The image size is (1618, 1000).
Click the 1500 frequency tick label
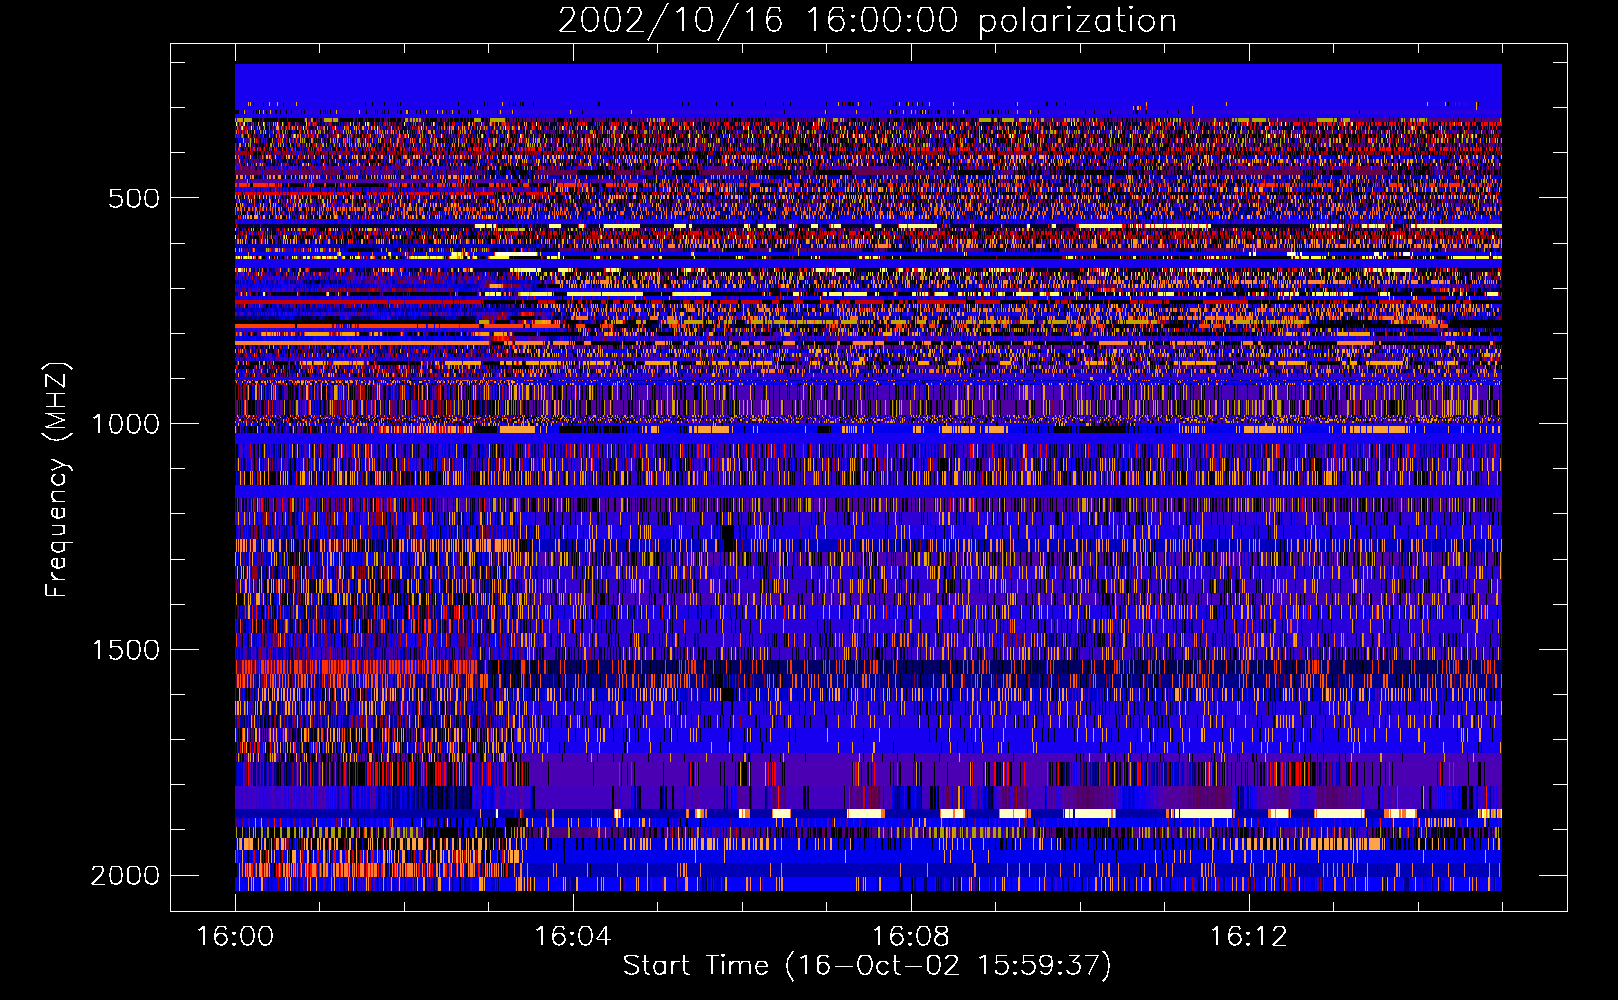pyautogui.click(x=125, y=650)
